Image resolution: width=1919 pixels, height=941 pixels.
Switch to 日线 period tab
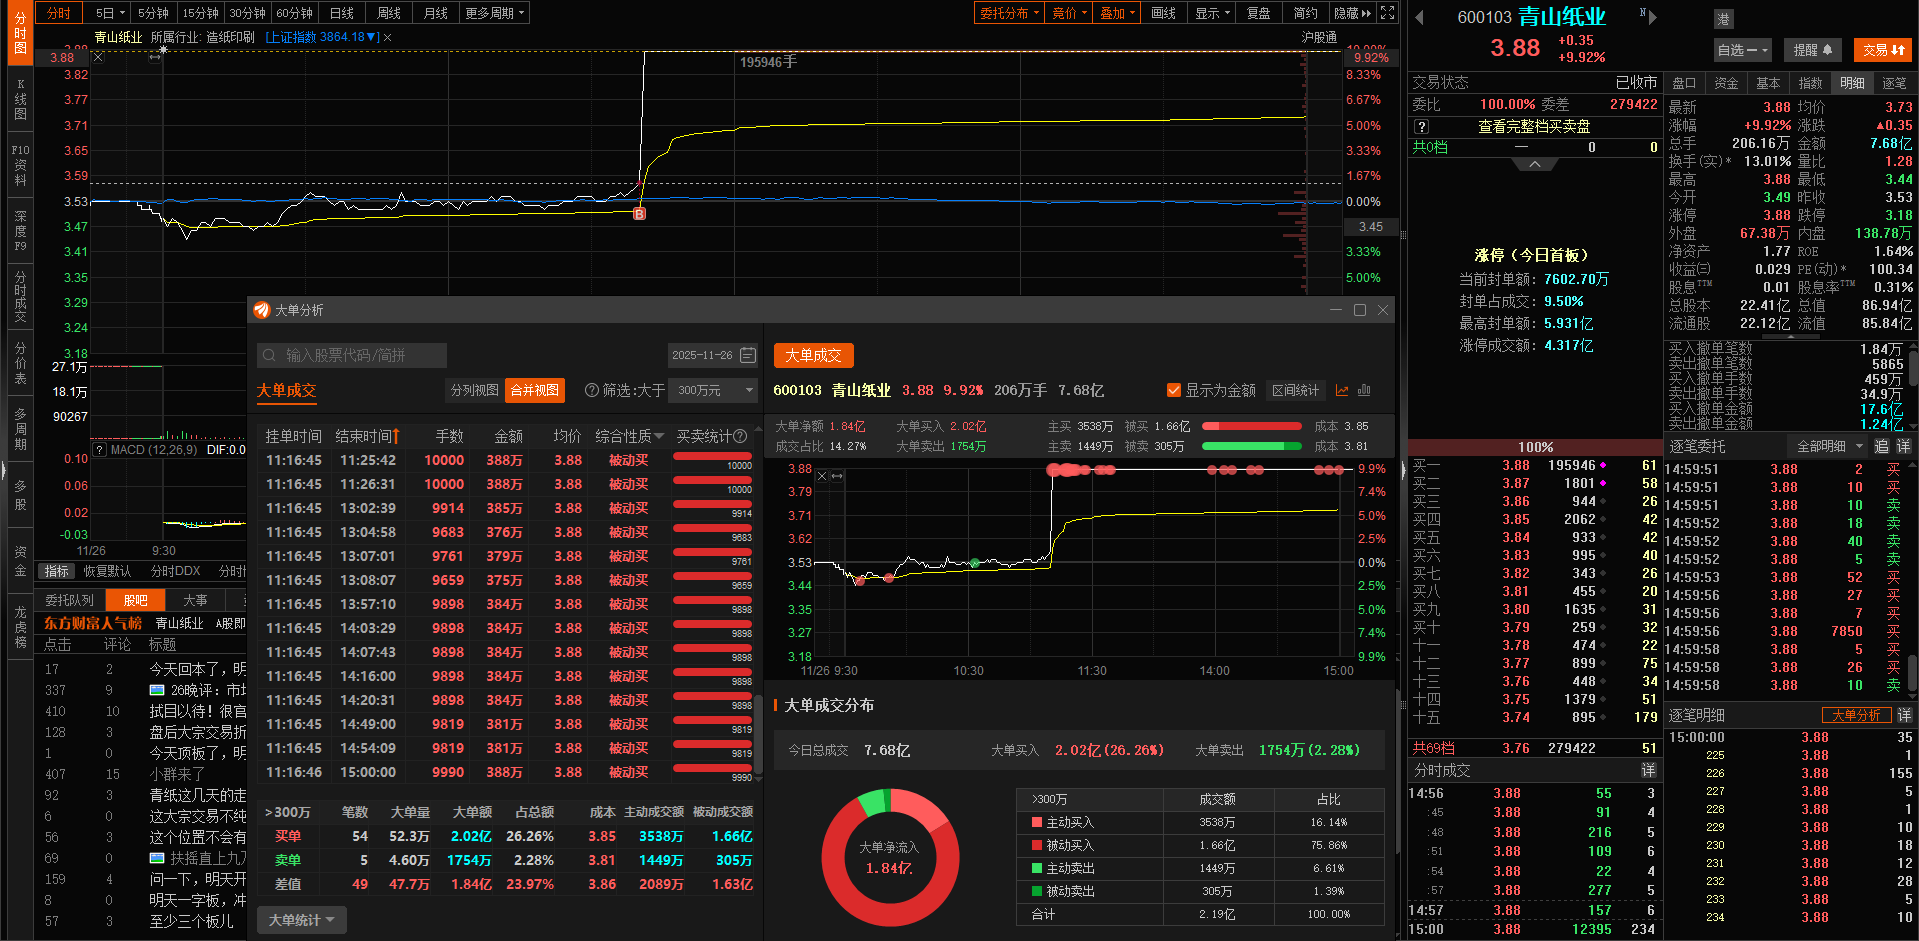(342, 13)
